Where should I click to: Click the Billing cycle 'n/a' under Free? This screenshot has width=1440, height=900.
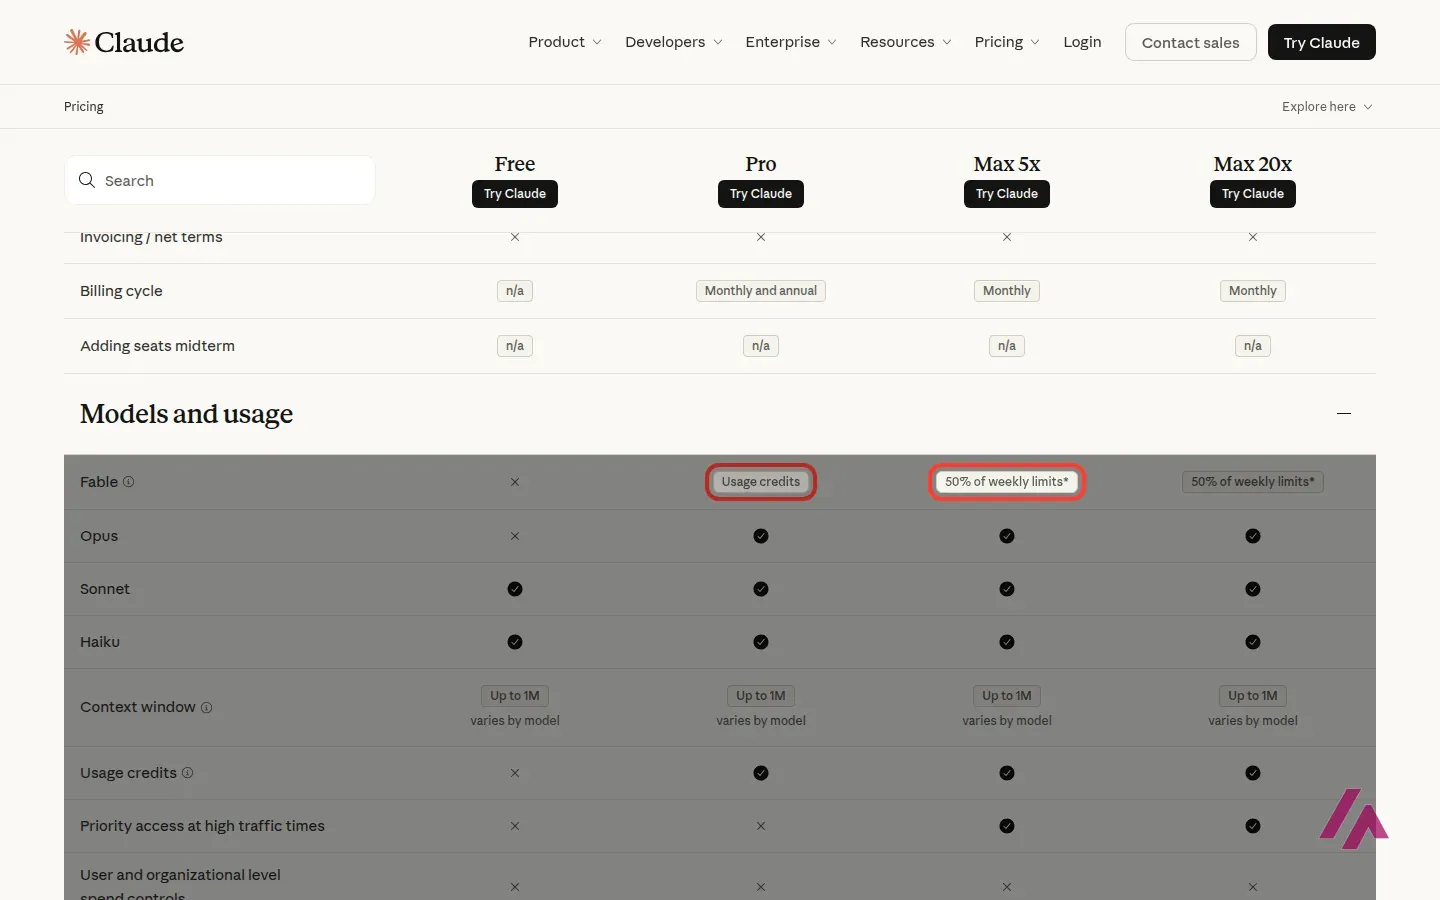[x=515, y=291]
